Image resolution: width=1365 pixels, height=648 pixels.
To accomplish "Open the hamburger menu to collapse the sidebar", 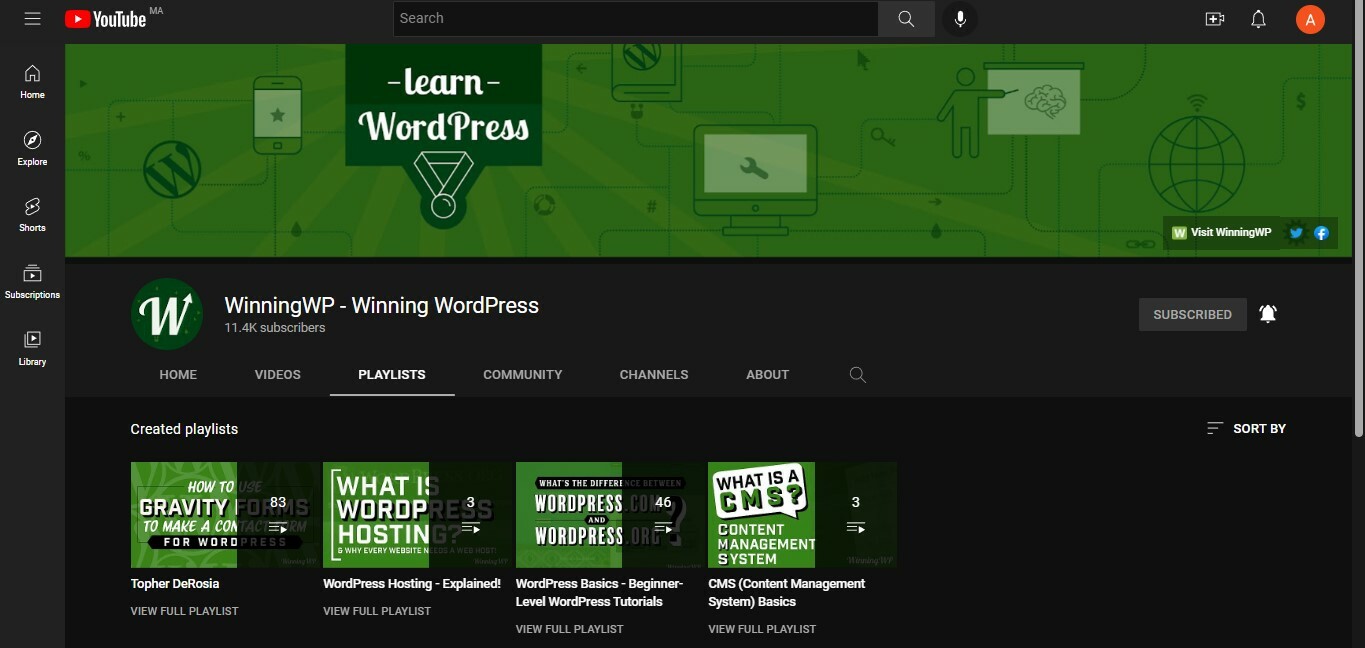I will tap(32, 18).
